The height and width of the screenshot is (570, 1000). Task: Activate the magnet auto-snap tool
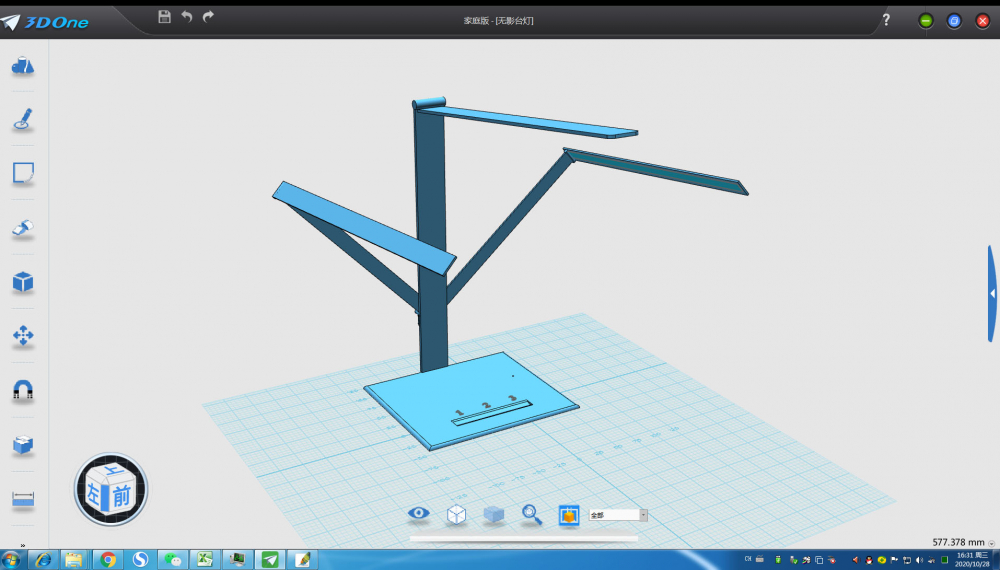tap(23, 390)
